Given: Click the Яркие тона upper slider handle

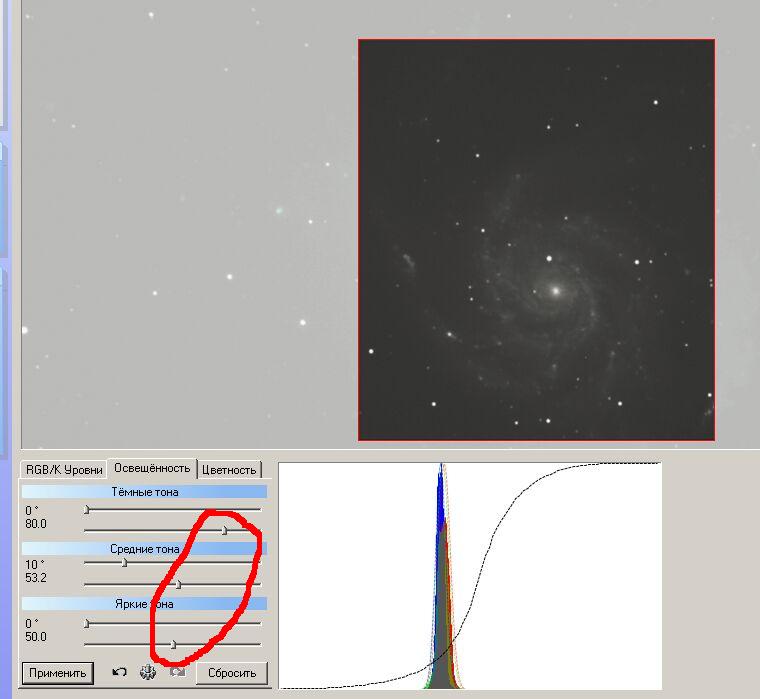Looking at the screenshot, I should click(87, 624).
